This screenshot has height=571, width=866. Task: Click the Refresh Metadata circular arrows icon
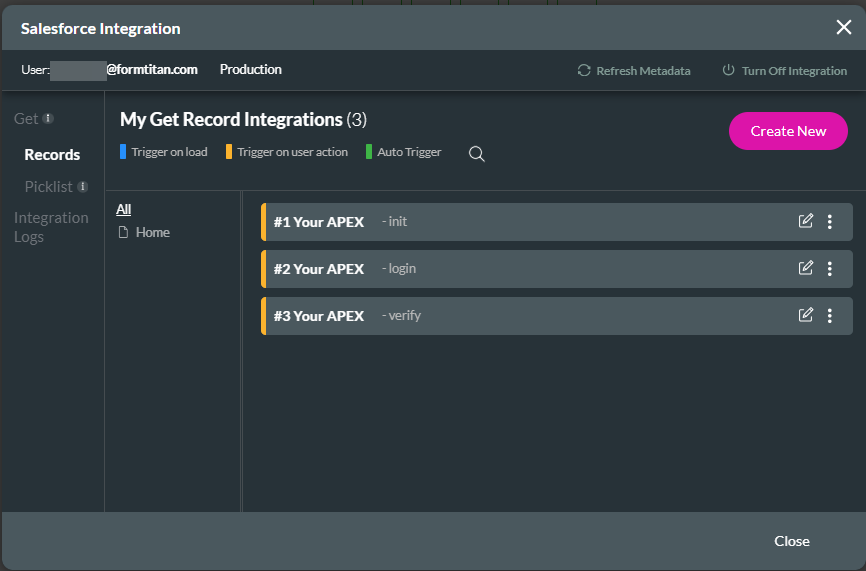(x=584, y=70)
